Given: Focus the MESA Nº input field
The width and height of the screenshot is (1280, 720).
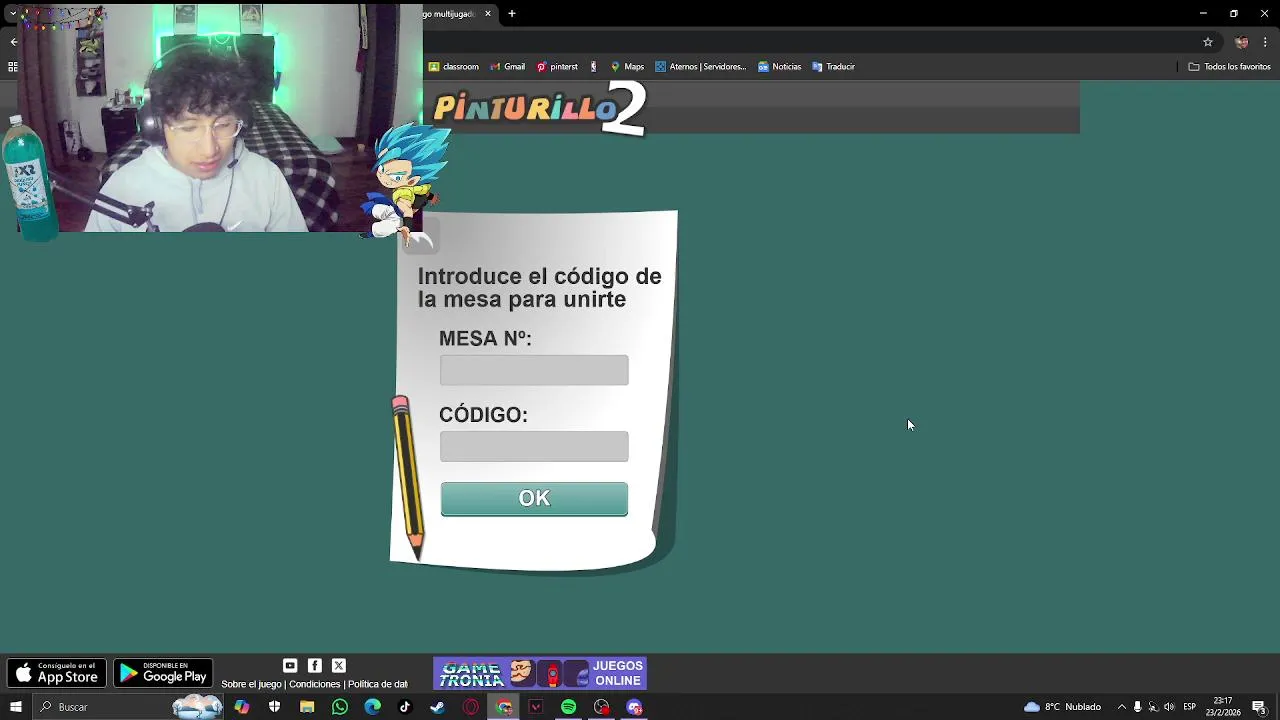Looking at the screenshot, I should tap(534, 370).
